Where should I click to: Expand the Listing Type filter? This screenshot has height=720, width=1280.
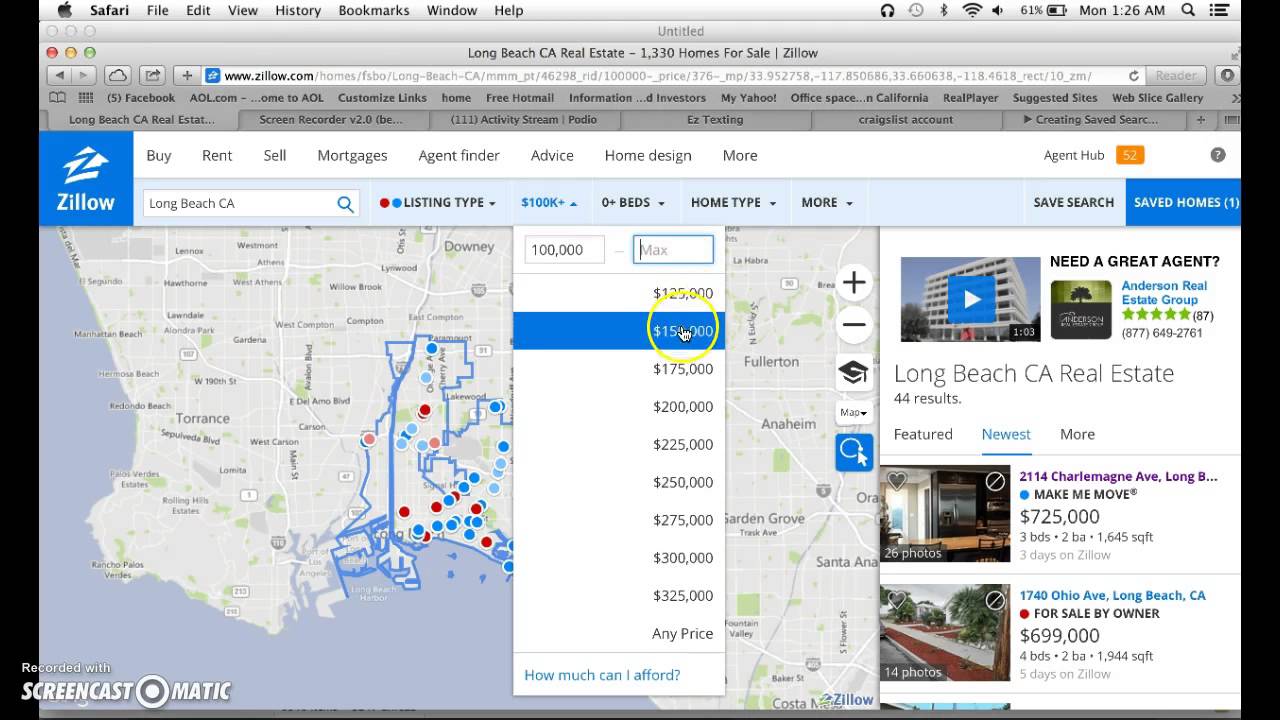coord(438,202)
